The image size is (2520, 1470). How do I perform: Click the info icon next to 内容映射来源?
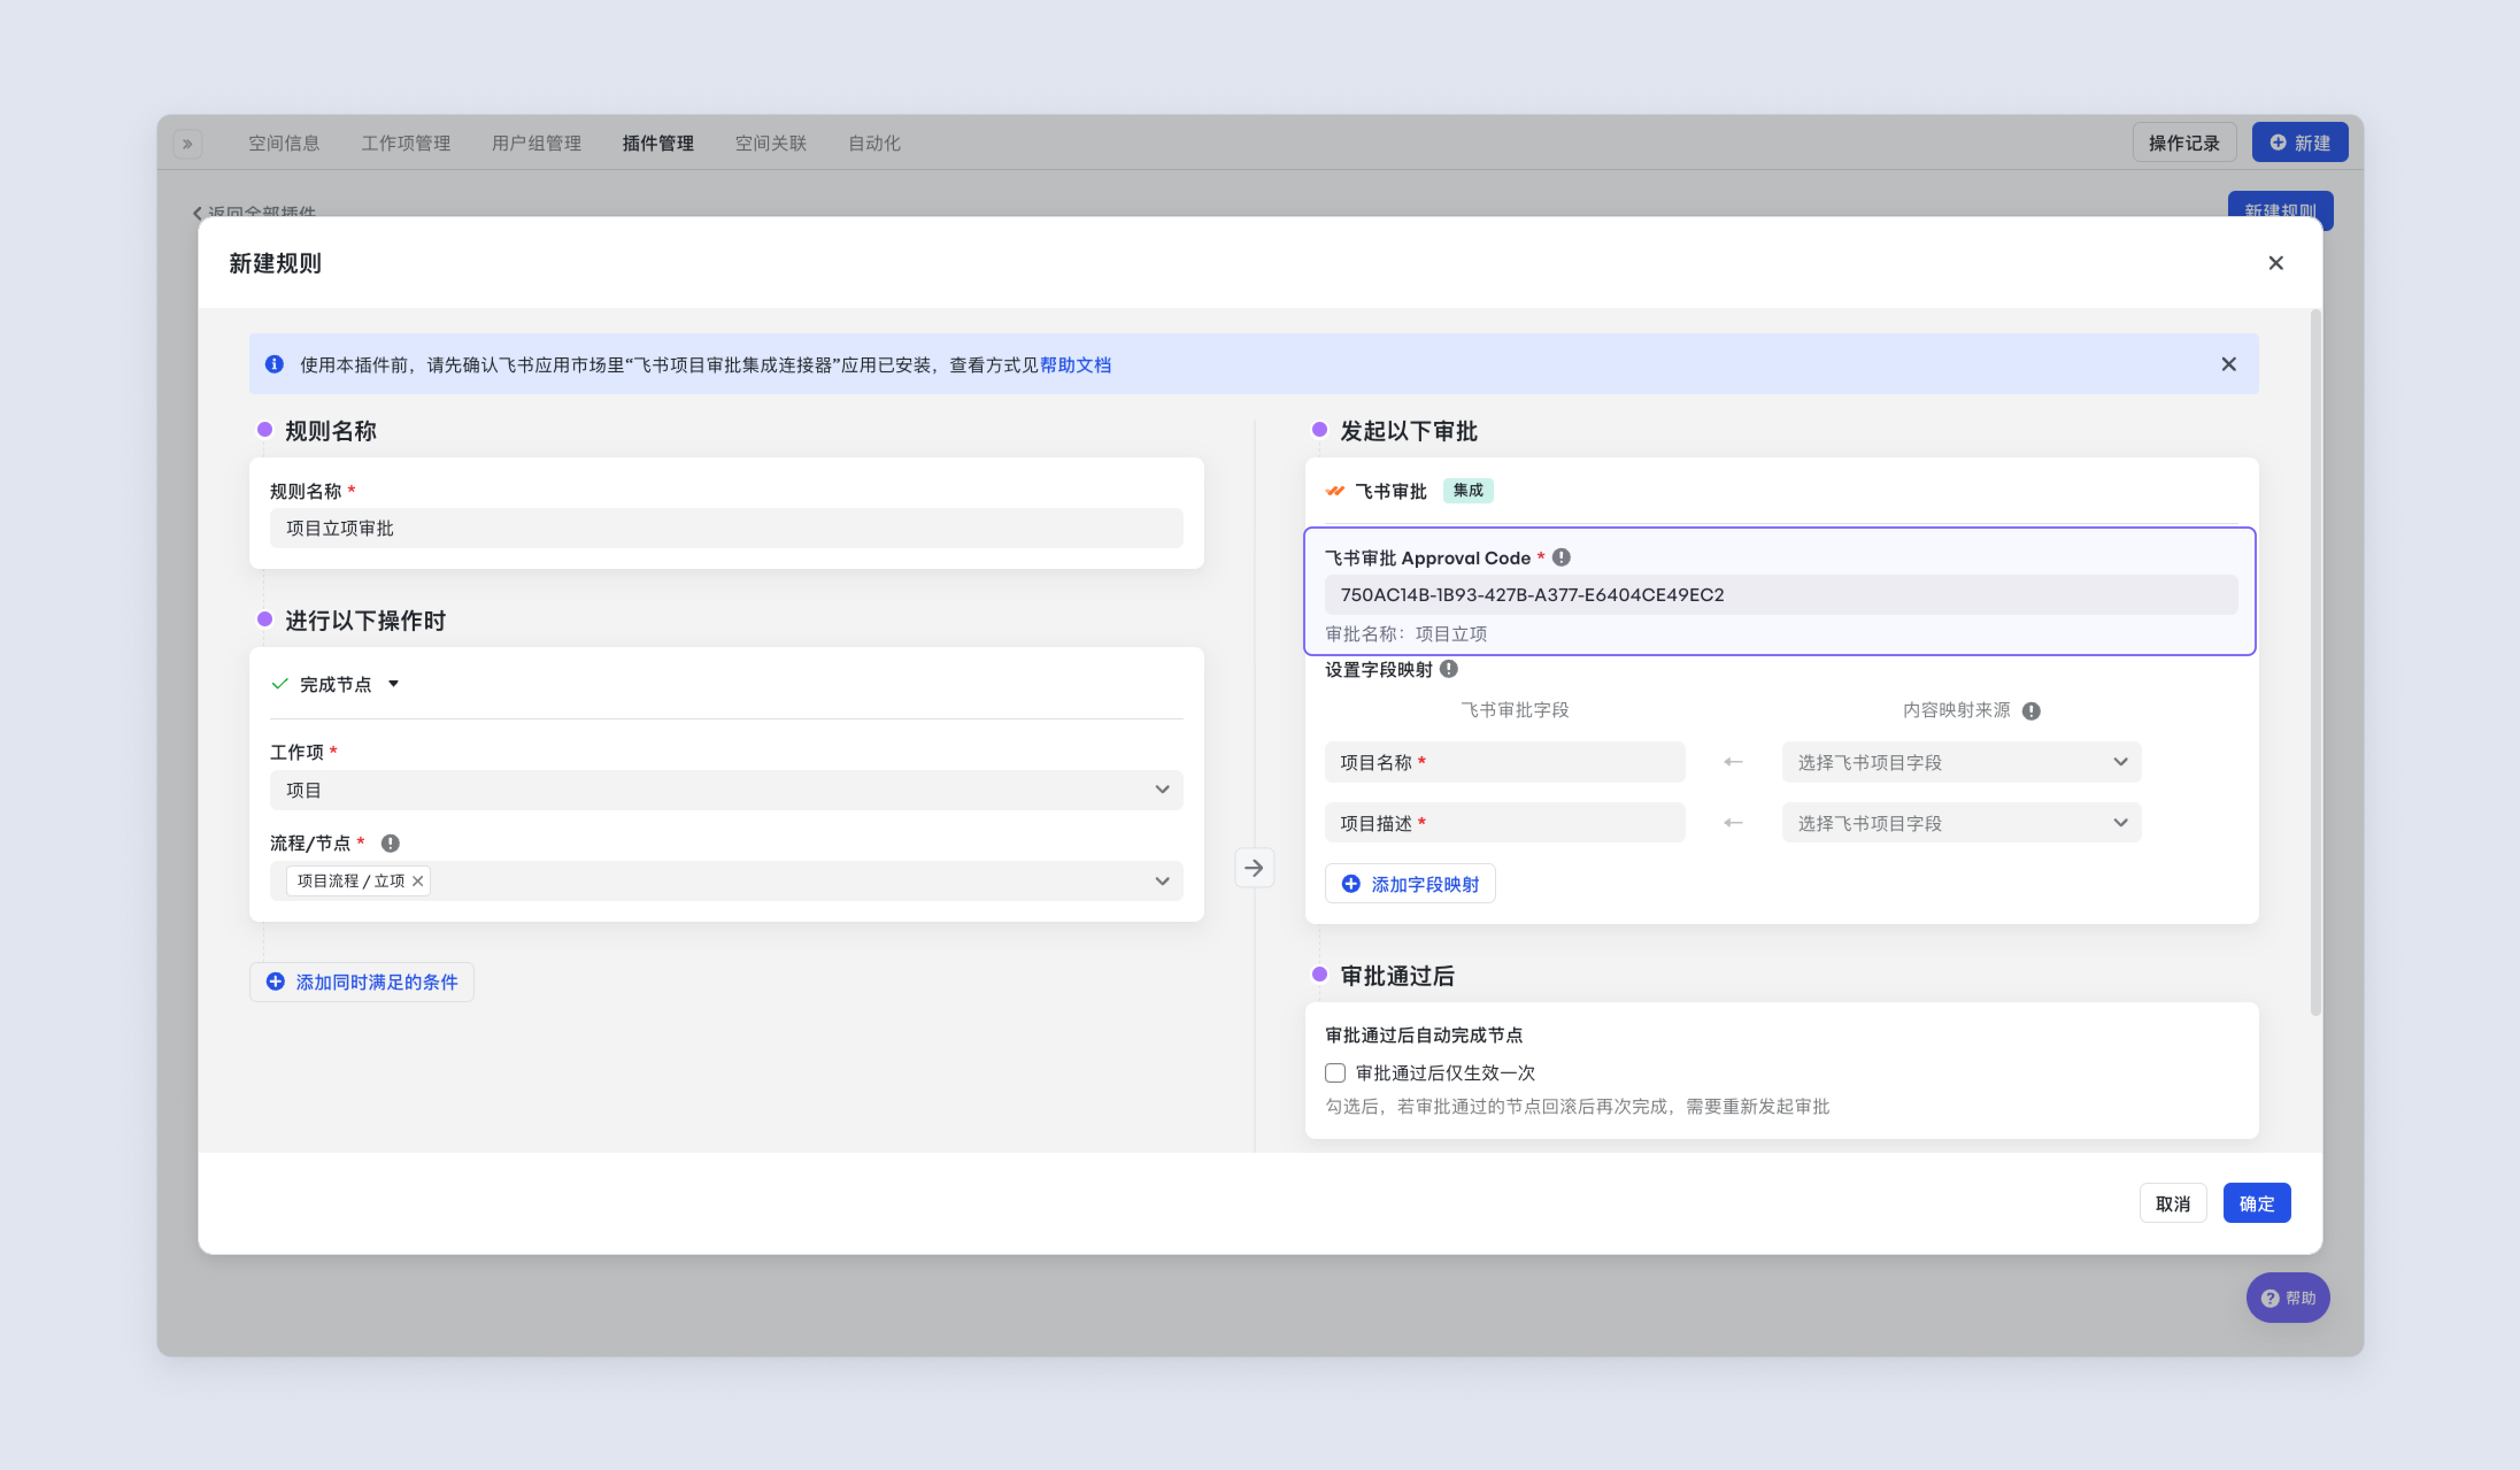coord(2031,711)
